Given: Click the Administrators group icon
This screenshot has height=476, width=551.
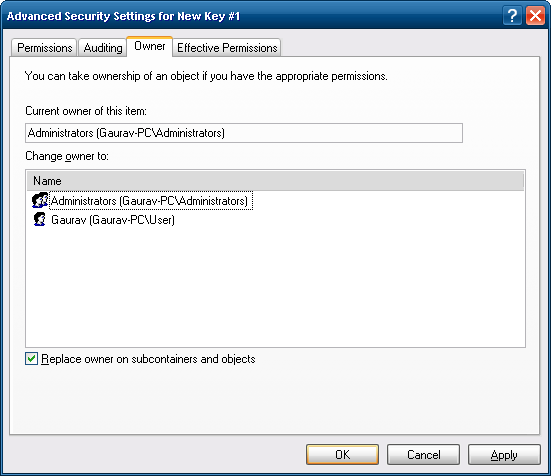Looking at the screenshot, I should pyautogui.click(x=40, y=201).
